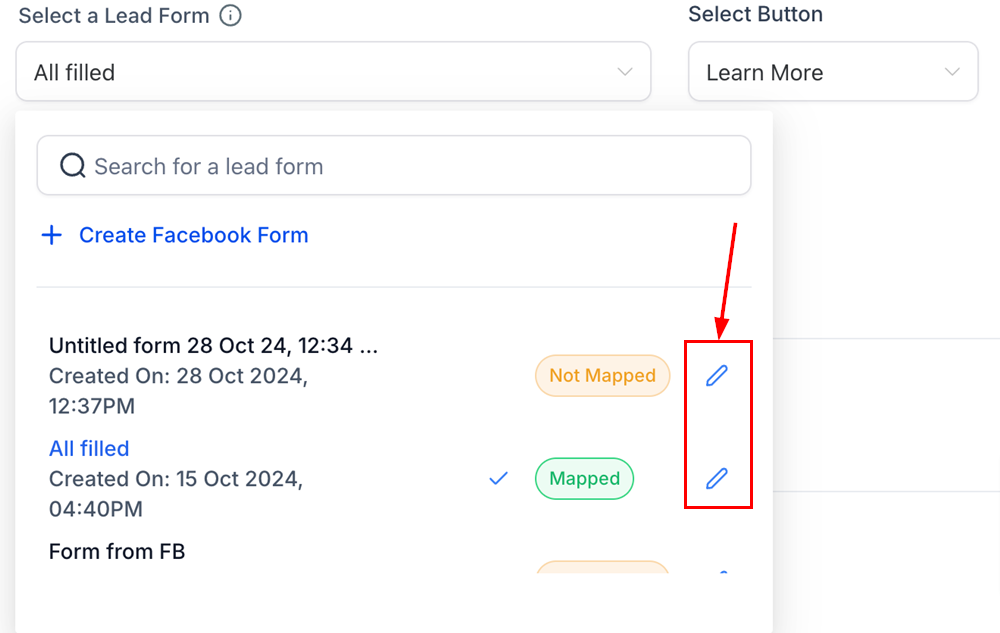The height and width of the screenshot is (633, 1000).
Task: Collapse the lead form list using its chevron
Action: (625, 72)
